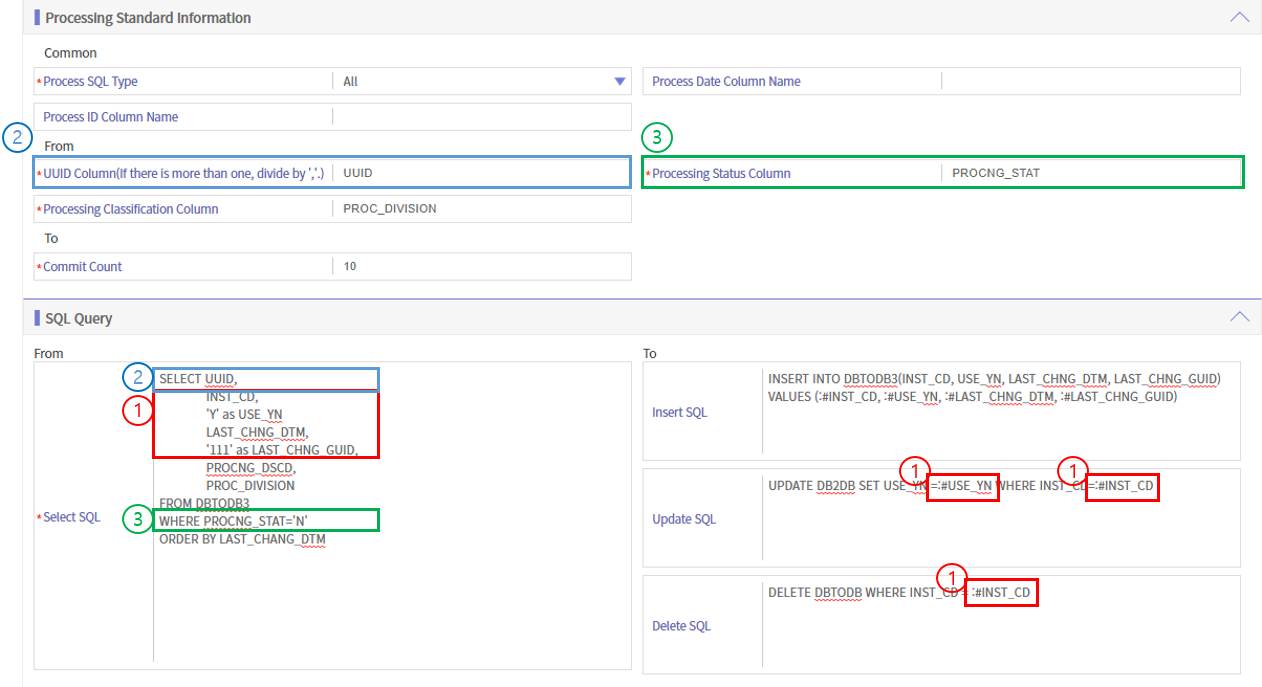1262x687 pixels.
Task: Click the blue circle 2 beside SELECT UUID
Action: click(x=137, y=377)
